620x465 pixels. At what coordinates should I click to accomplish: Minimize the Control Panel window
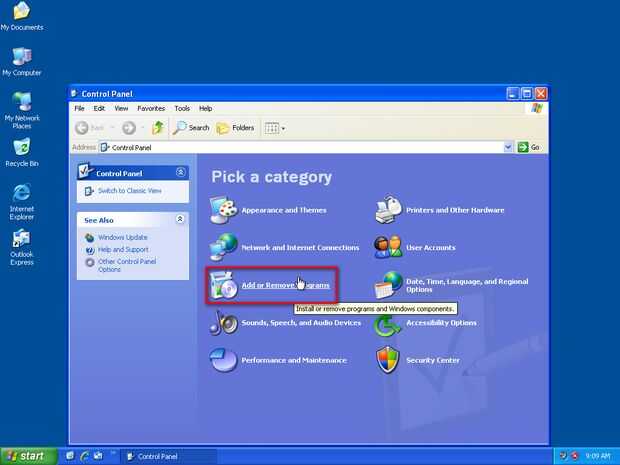tap(512, 94)
